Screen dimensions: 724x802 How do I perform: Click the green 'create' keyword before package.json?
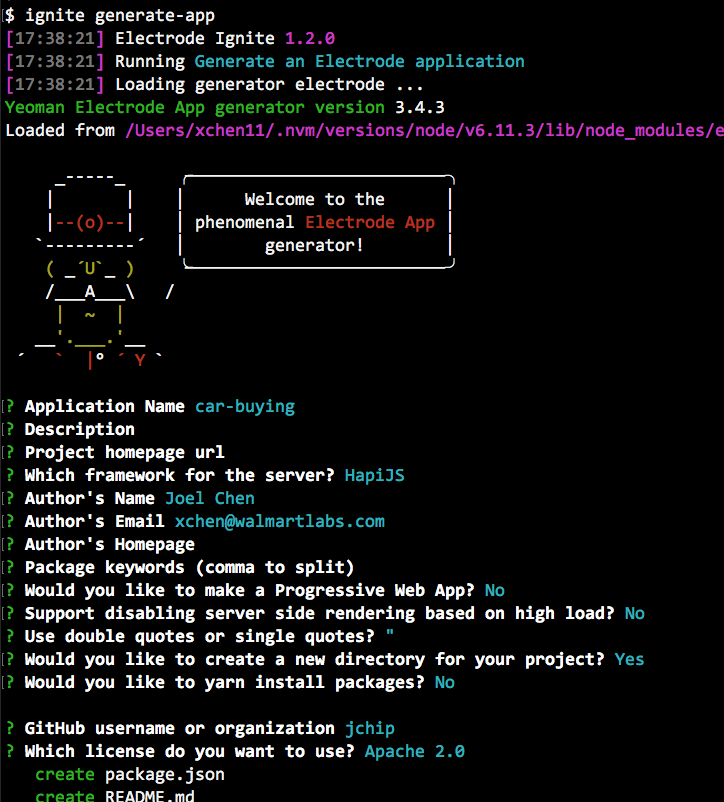65,774
